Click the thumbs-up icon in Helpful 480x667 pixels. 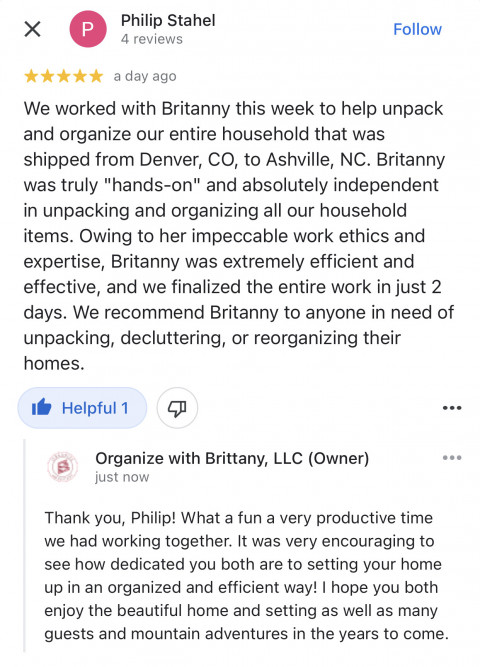[x=42, y=408]
